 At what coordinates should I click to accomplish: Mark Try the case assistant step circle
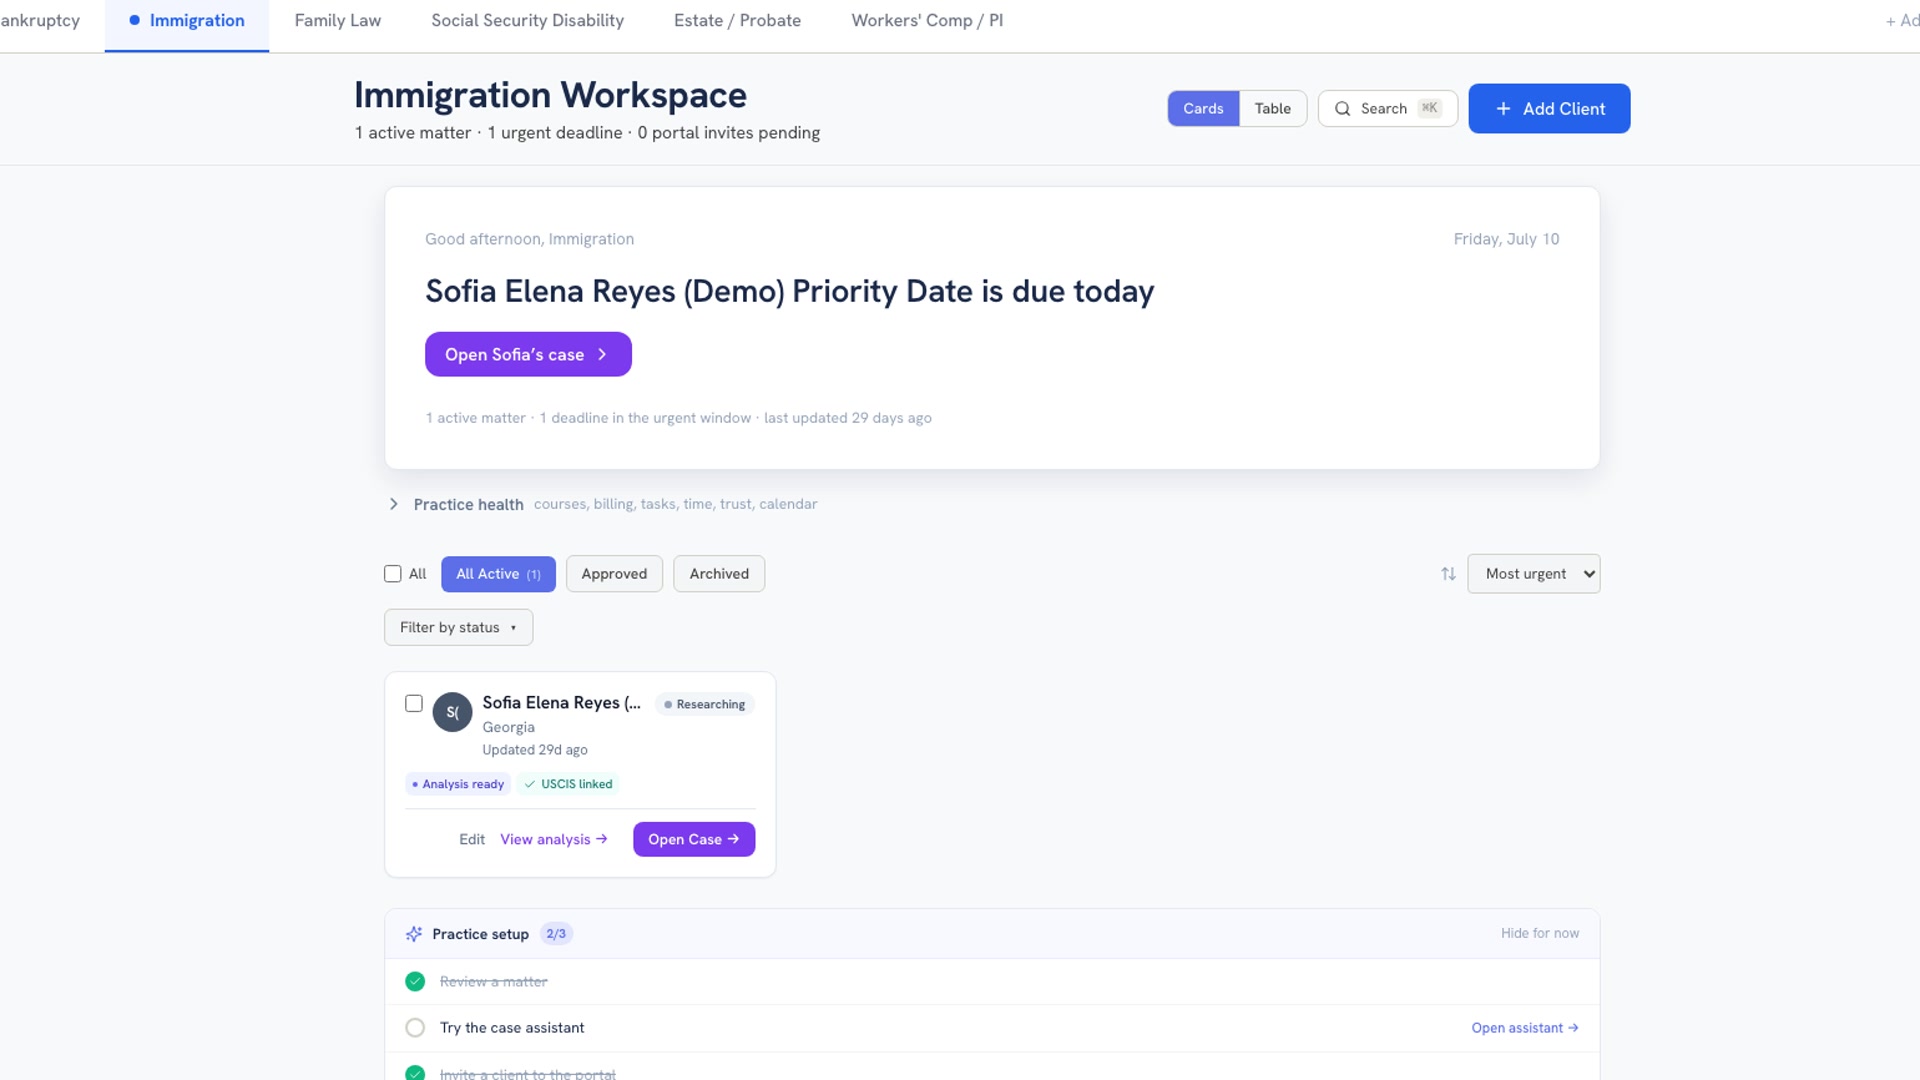[415, 1027]
